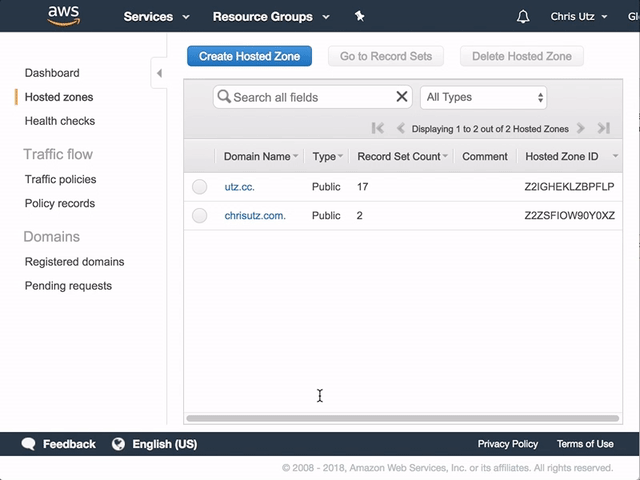Image resolution: width=640 pixels, height=480 pixels.
Task: Go to previous page of hosted zones
Action: coord(401,128)
